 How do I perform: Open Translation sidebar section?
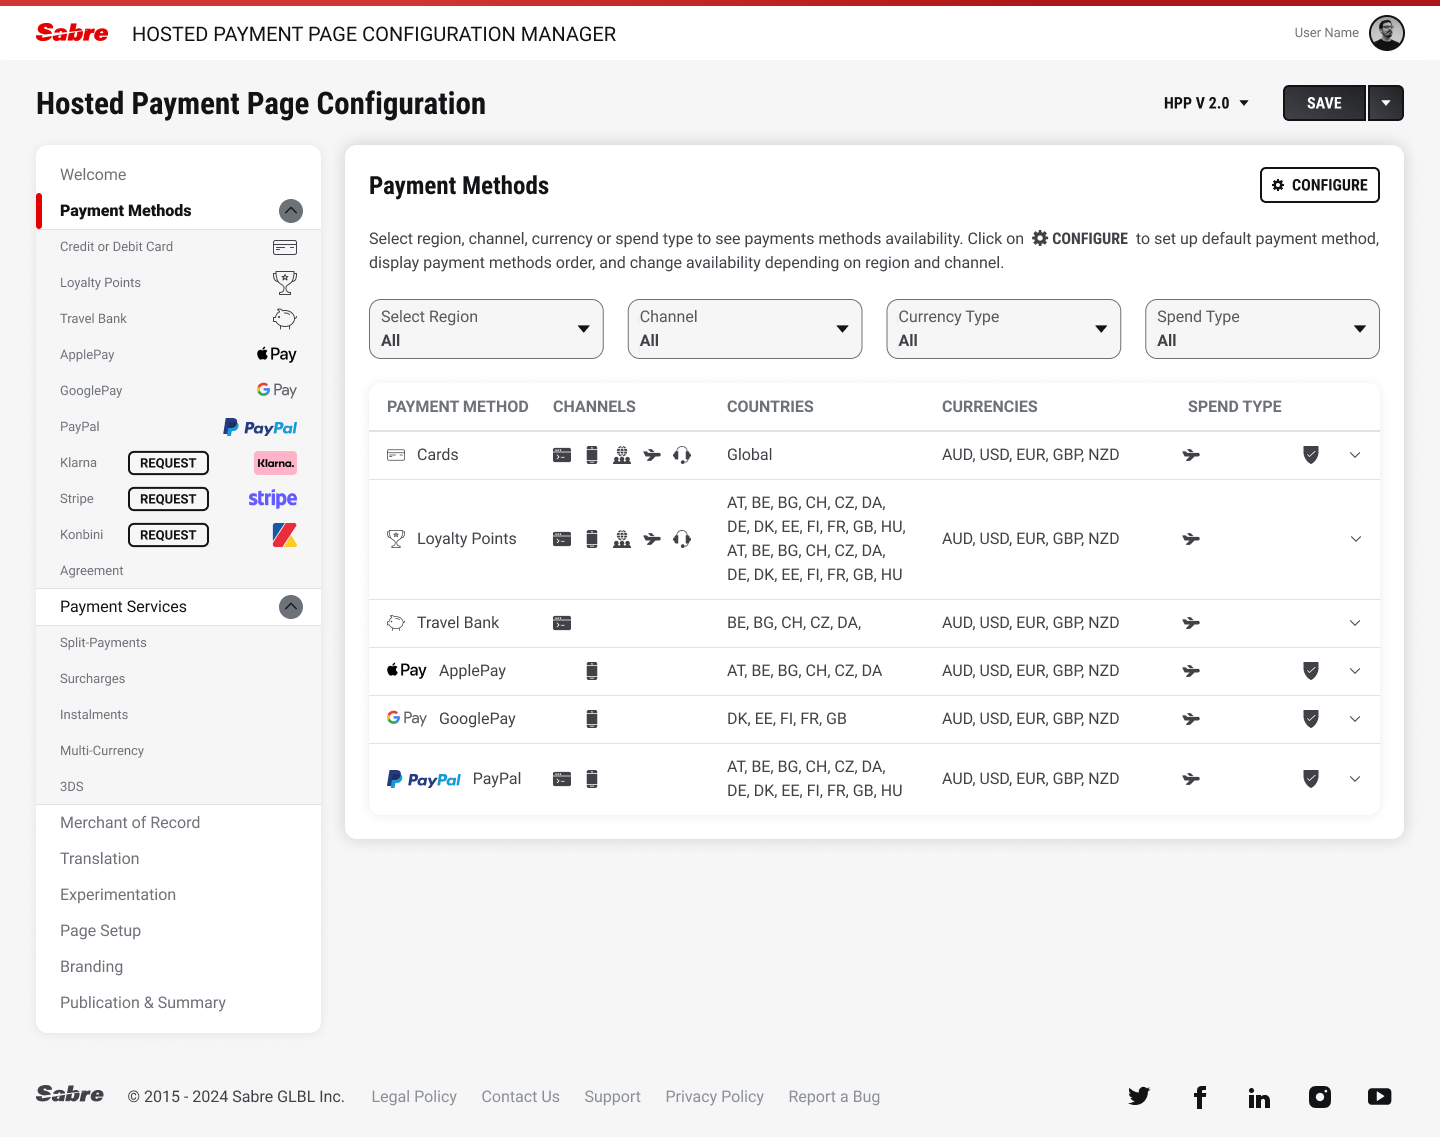click(x=99, y=859)
